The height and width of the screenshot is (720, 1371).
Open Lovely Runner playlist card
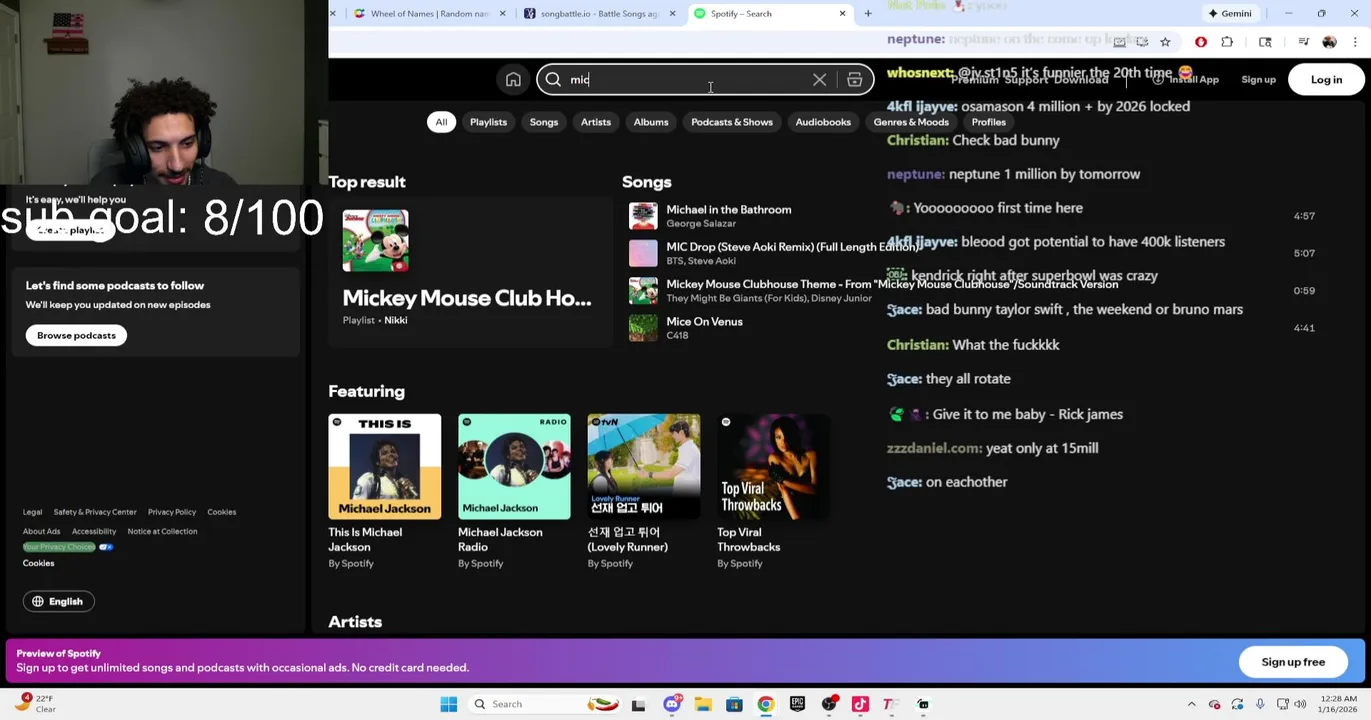644,491
